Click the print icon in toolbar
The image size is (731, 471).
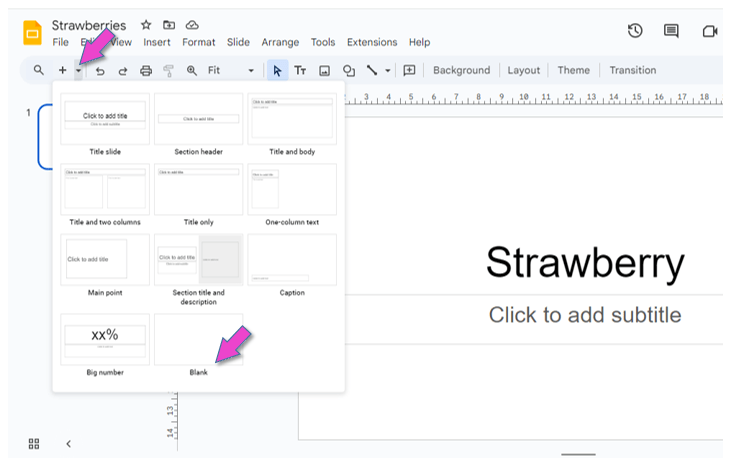pos(146,71)
